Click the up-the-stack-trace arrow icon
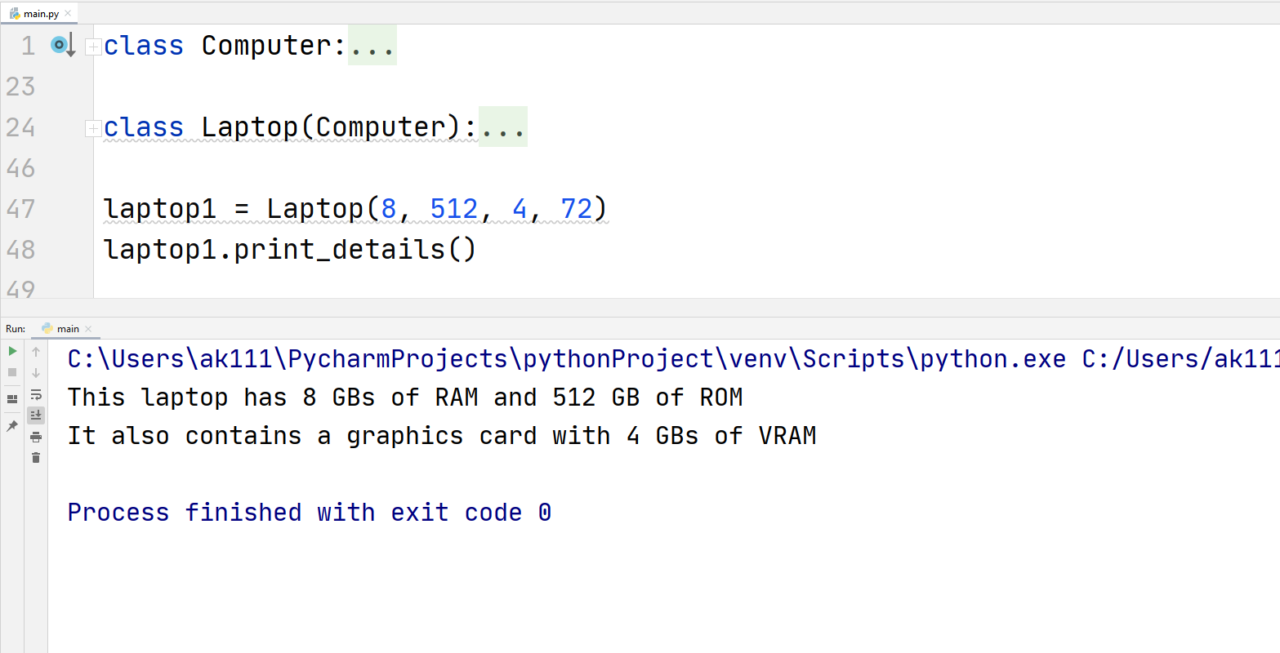This screenshot has width=1280, height=653. (36, 352)
